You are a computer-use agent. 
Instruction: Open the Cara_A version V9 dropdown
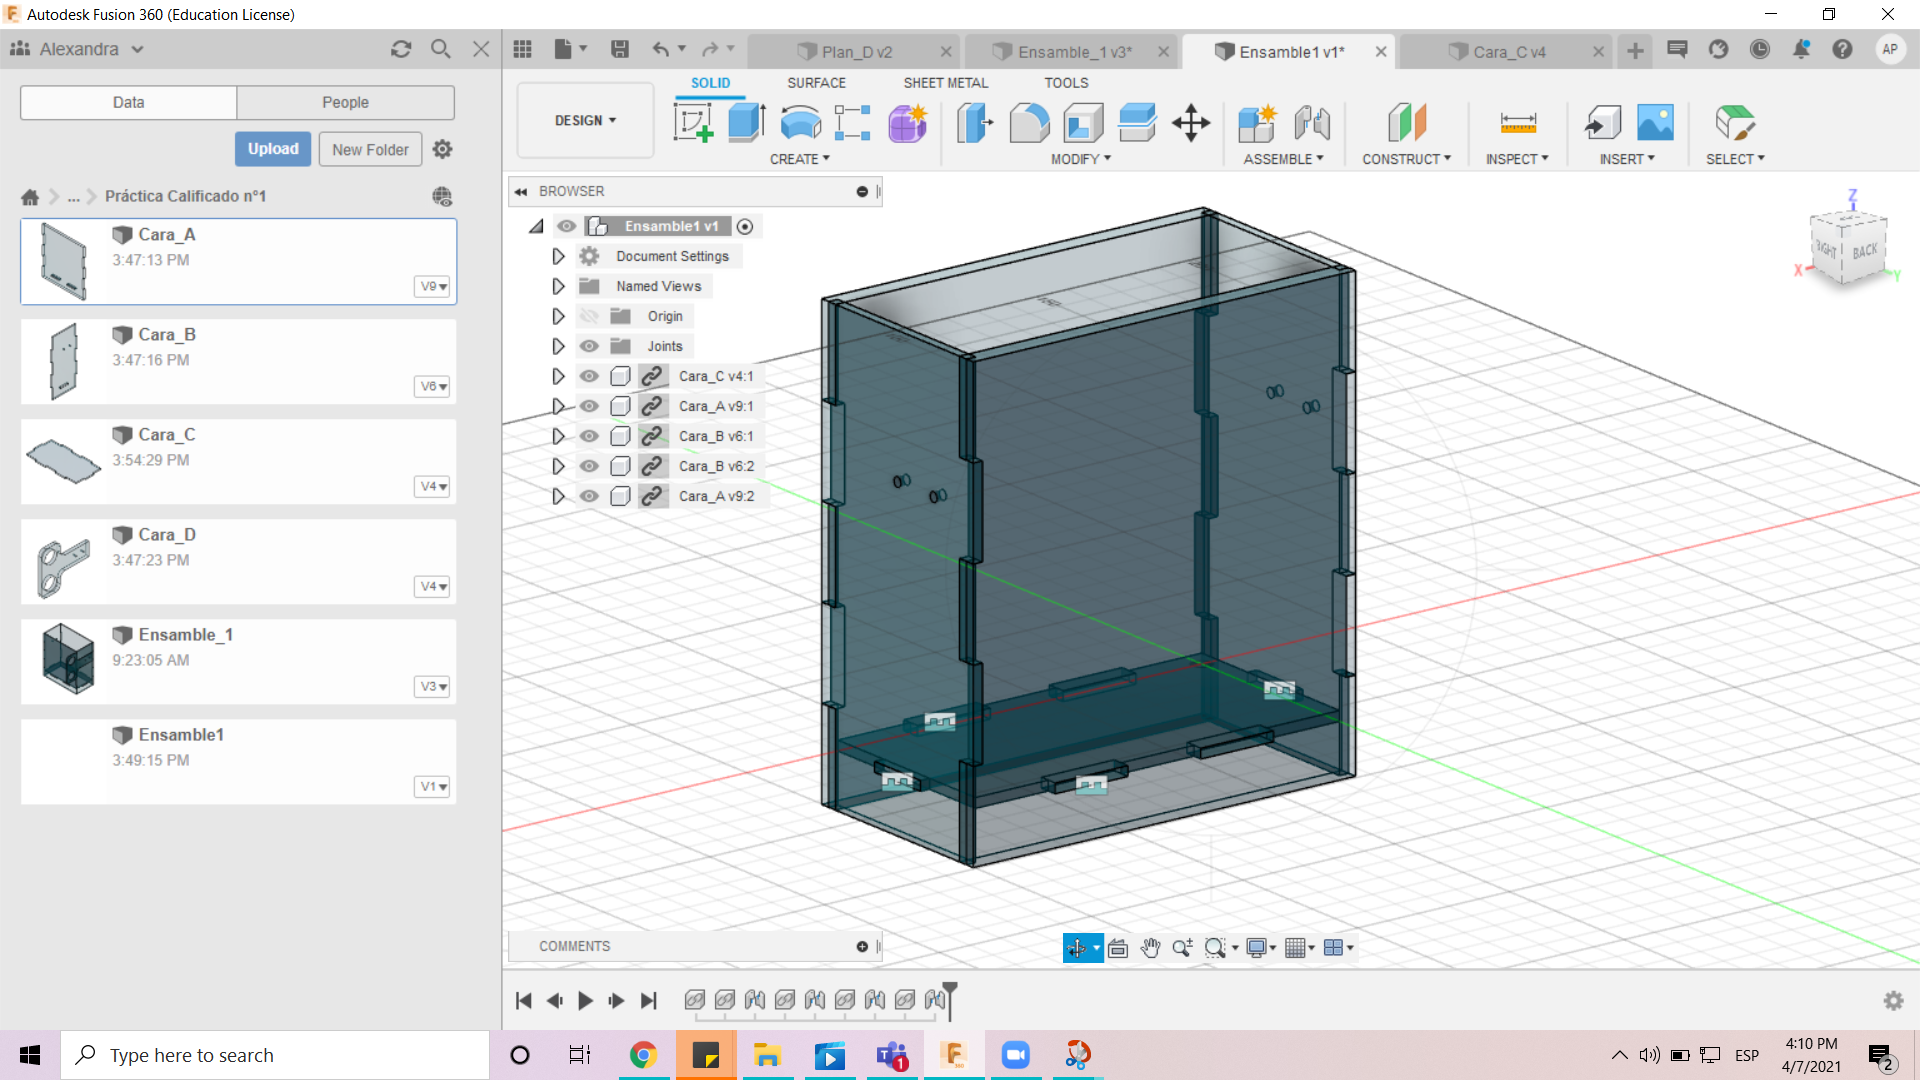432,286
